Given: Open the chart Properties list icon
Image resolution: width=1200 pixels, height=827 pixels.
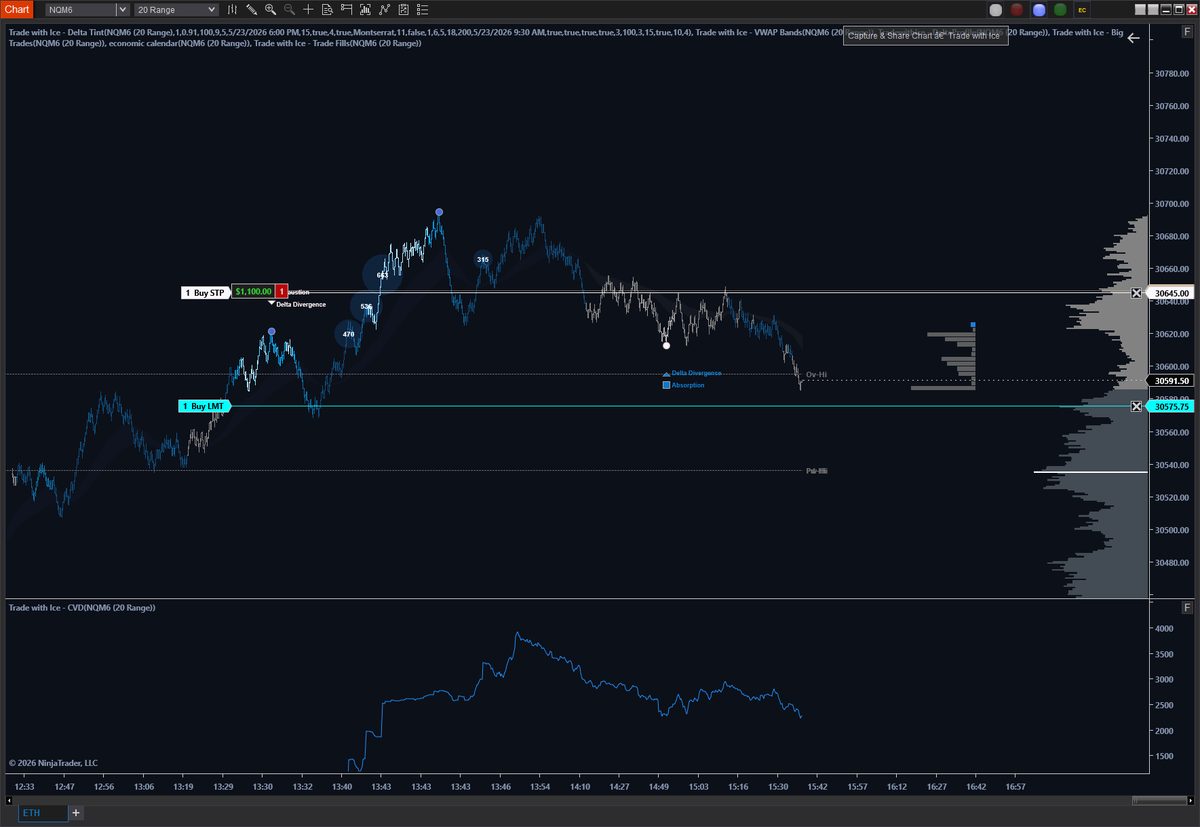Looking at the screenshot, I should pos(424,9).
